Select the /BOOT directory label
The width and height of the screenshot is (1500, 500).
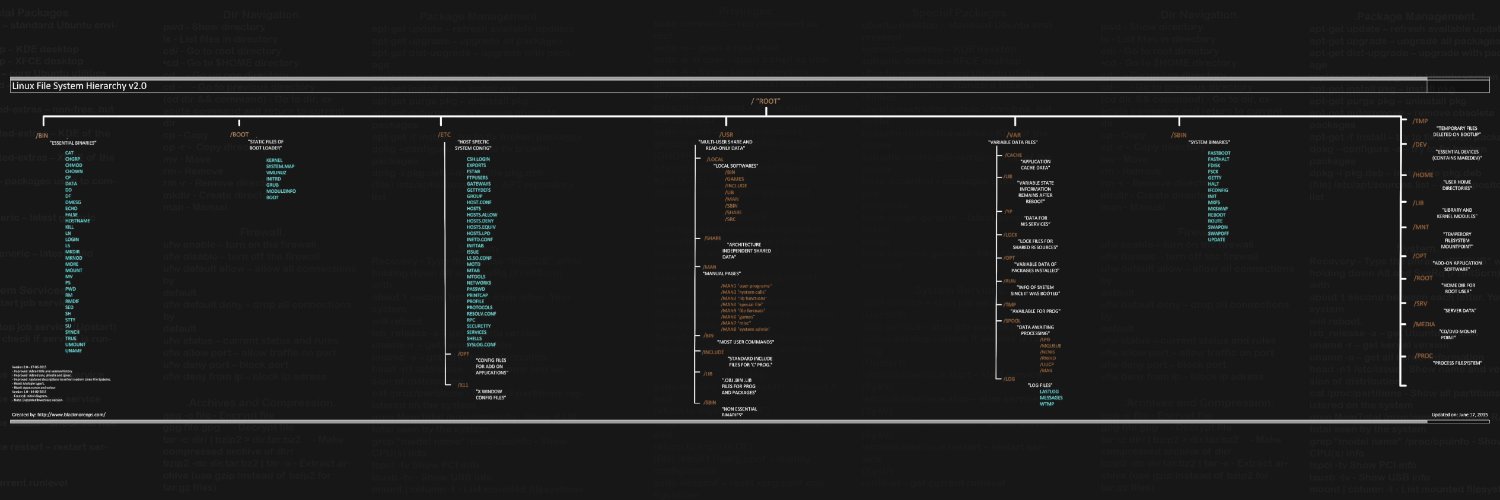click(239, 134)
